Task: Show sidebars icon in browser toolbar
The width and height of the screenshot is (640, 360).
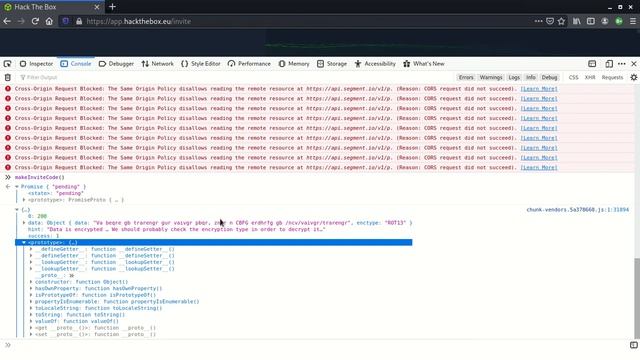Action: 591,21
